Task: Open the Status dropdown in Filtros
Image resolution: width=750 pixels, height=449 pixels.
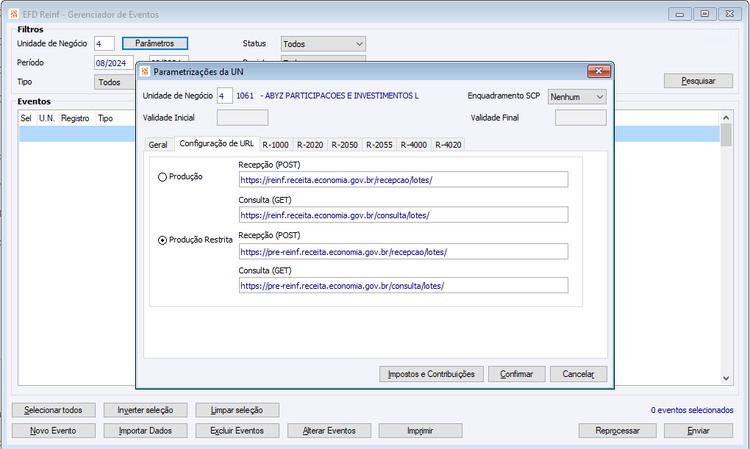Action: point(323,44)
